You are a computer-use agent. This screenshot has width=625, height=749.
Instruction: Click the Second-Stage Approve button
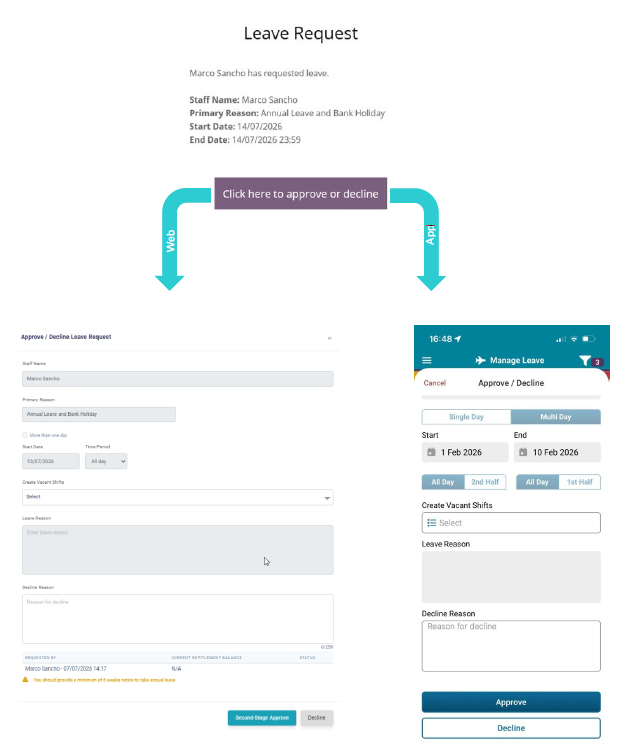(x=262, y=717)
